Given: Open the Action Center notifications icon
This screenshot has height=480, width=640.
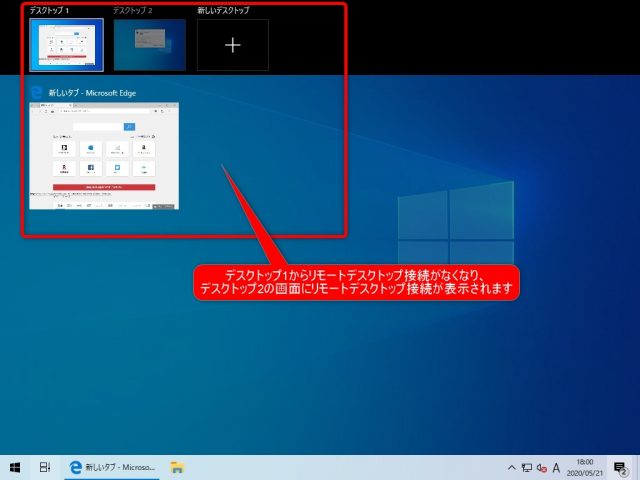Looking at the screenshot, I should tap(620, 468).
